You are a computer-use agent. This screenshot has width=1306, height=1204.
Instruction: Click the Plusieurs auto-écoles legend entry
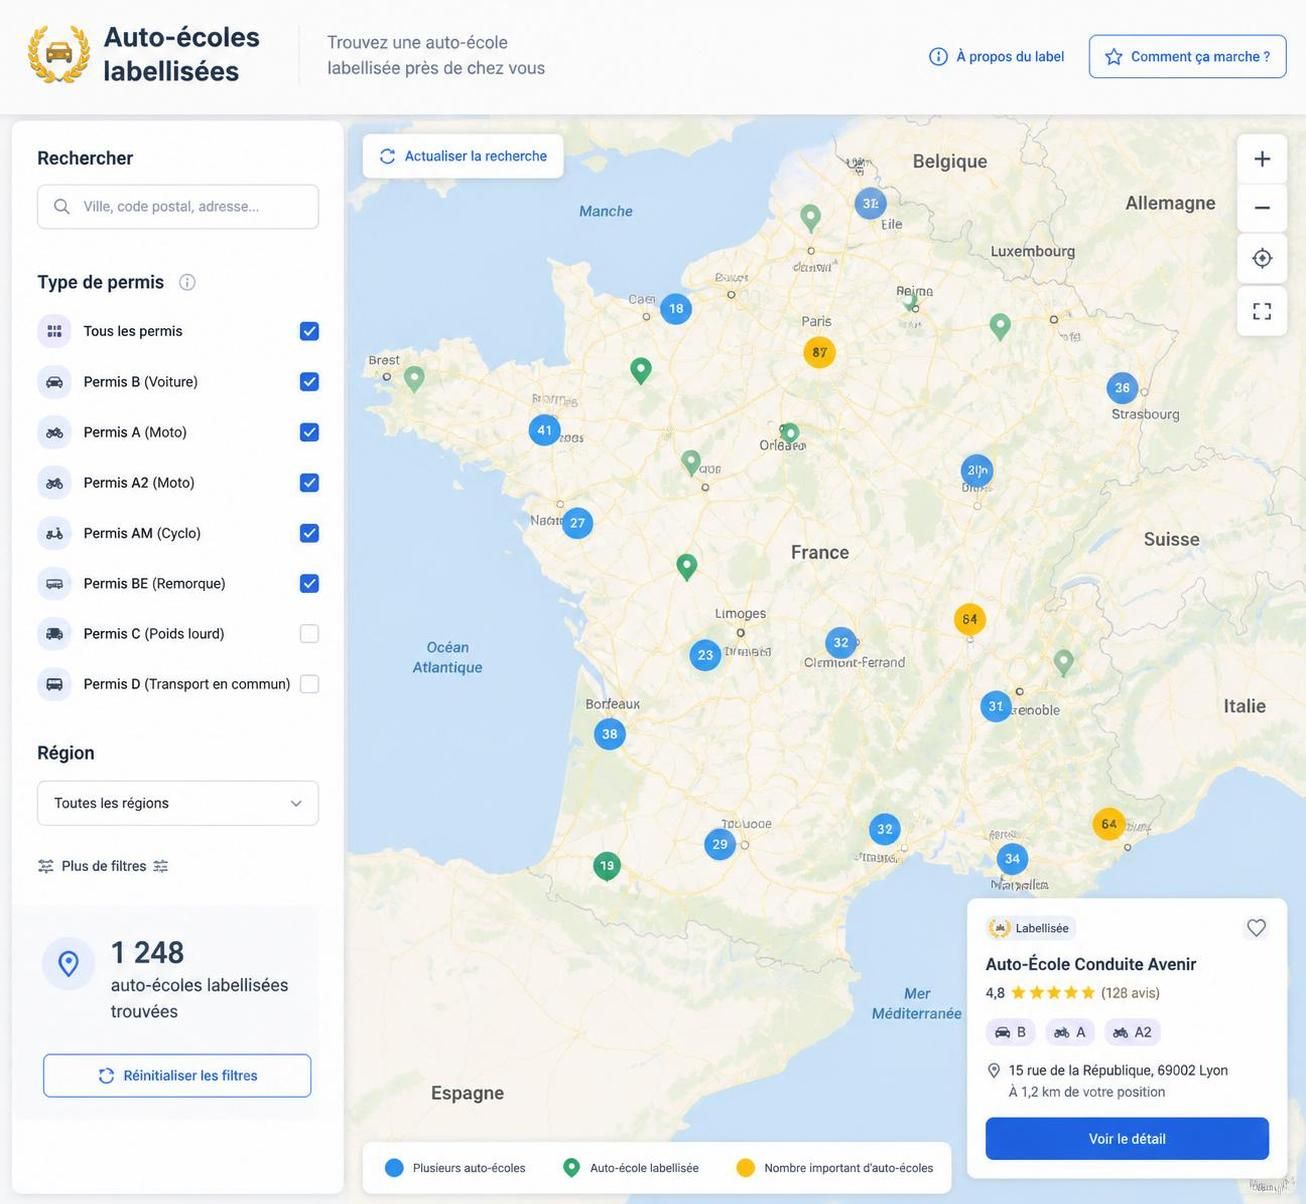click(x=456, y=1168)
